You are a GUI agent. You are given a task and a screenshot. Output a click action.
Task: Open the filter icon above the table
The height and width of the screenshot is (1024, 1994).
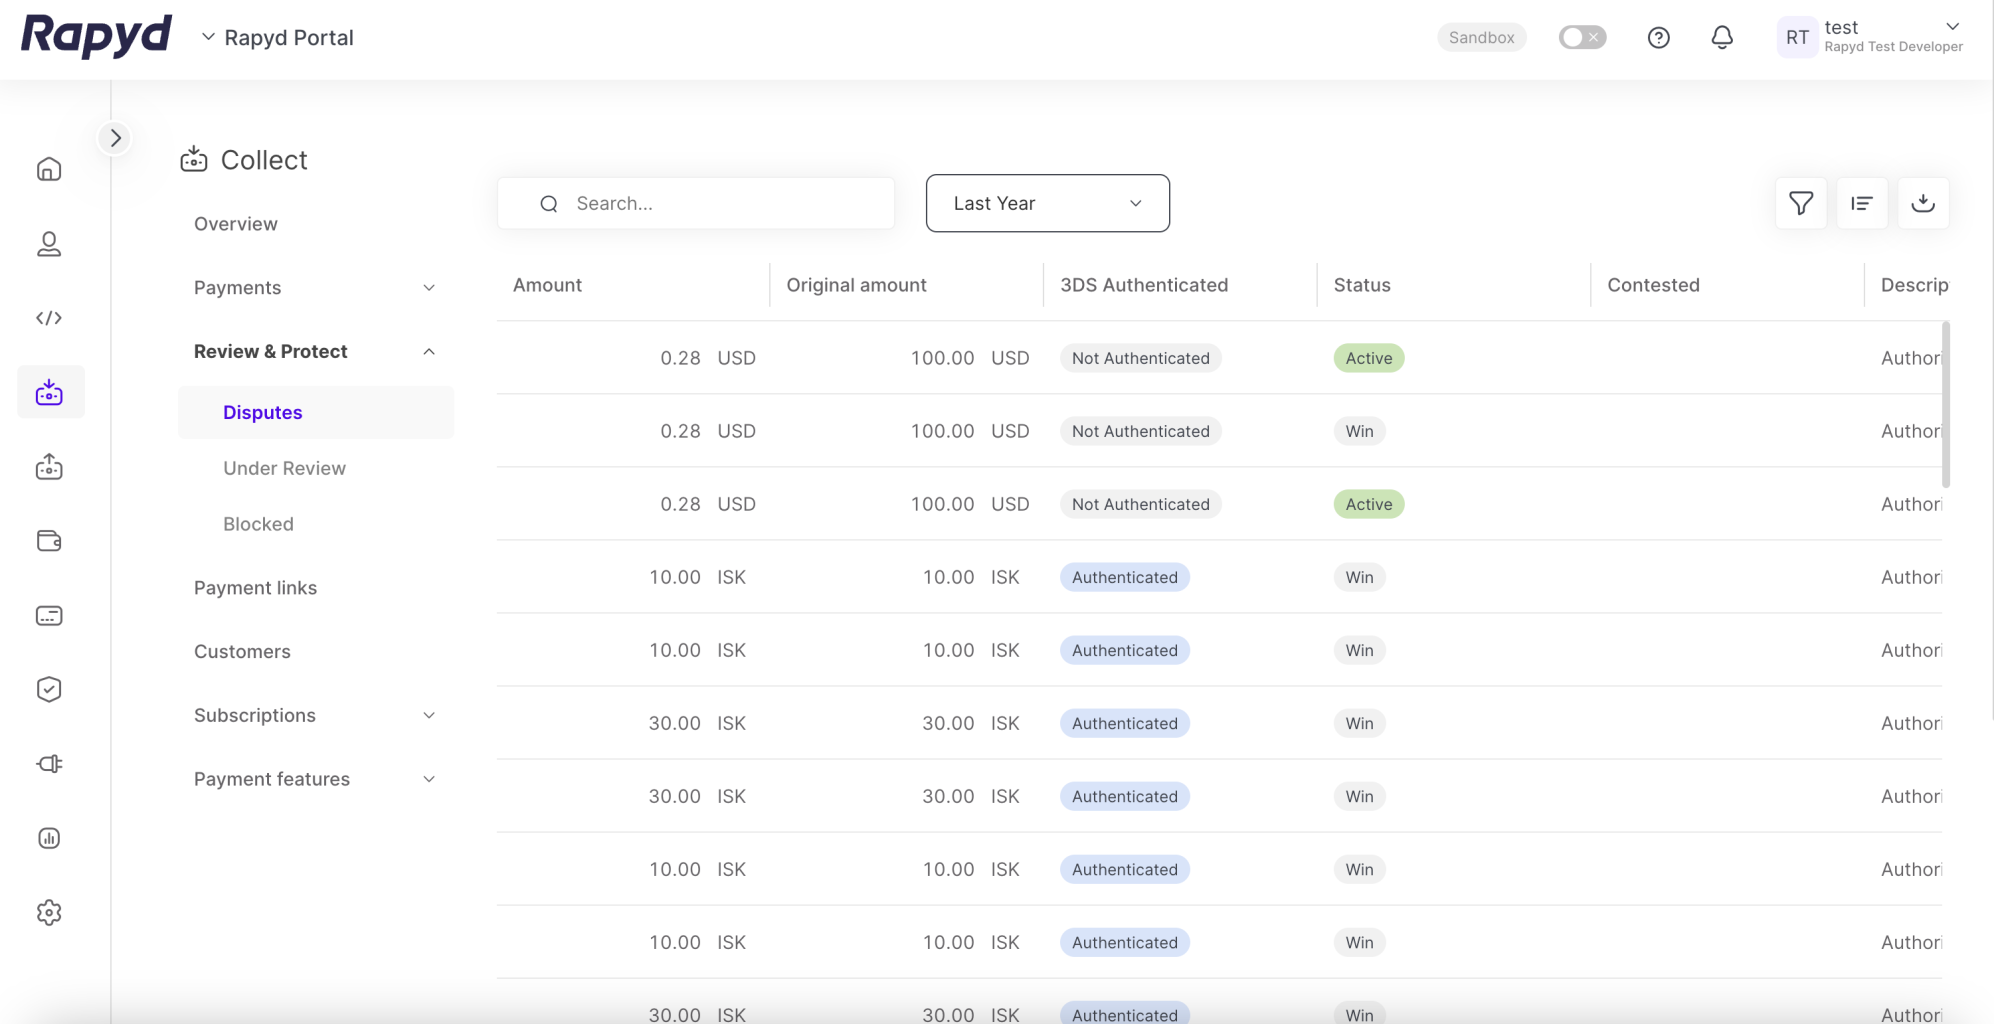point(1800,203)
